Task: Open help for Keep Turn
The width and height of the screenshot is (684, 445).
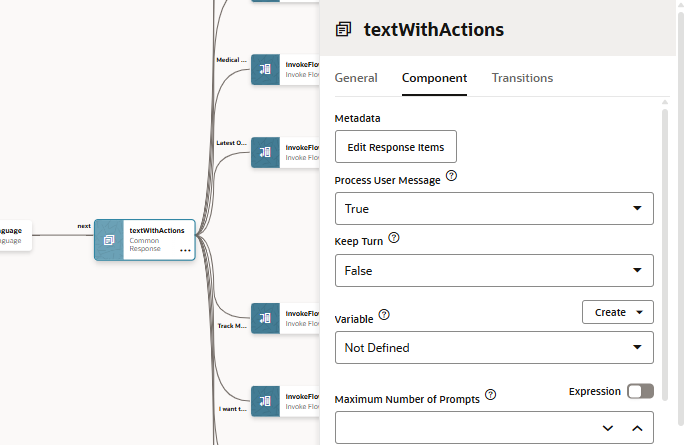Action: click(393, 238)
